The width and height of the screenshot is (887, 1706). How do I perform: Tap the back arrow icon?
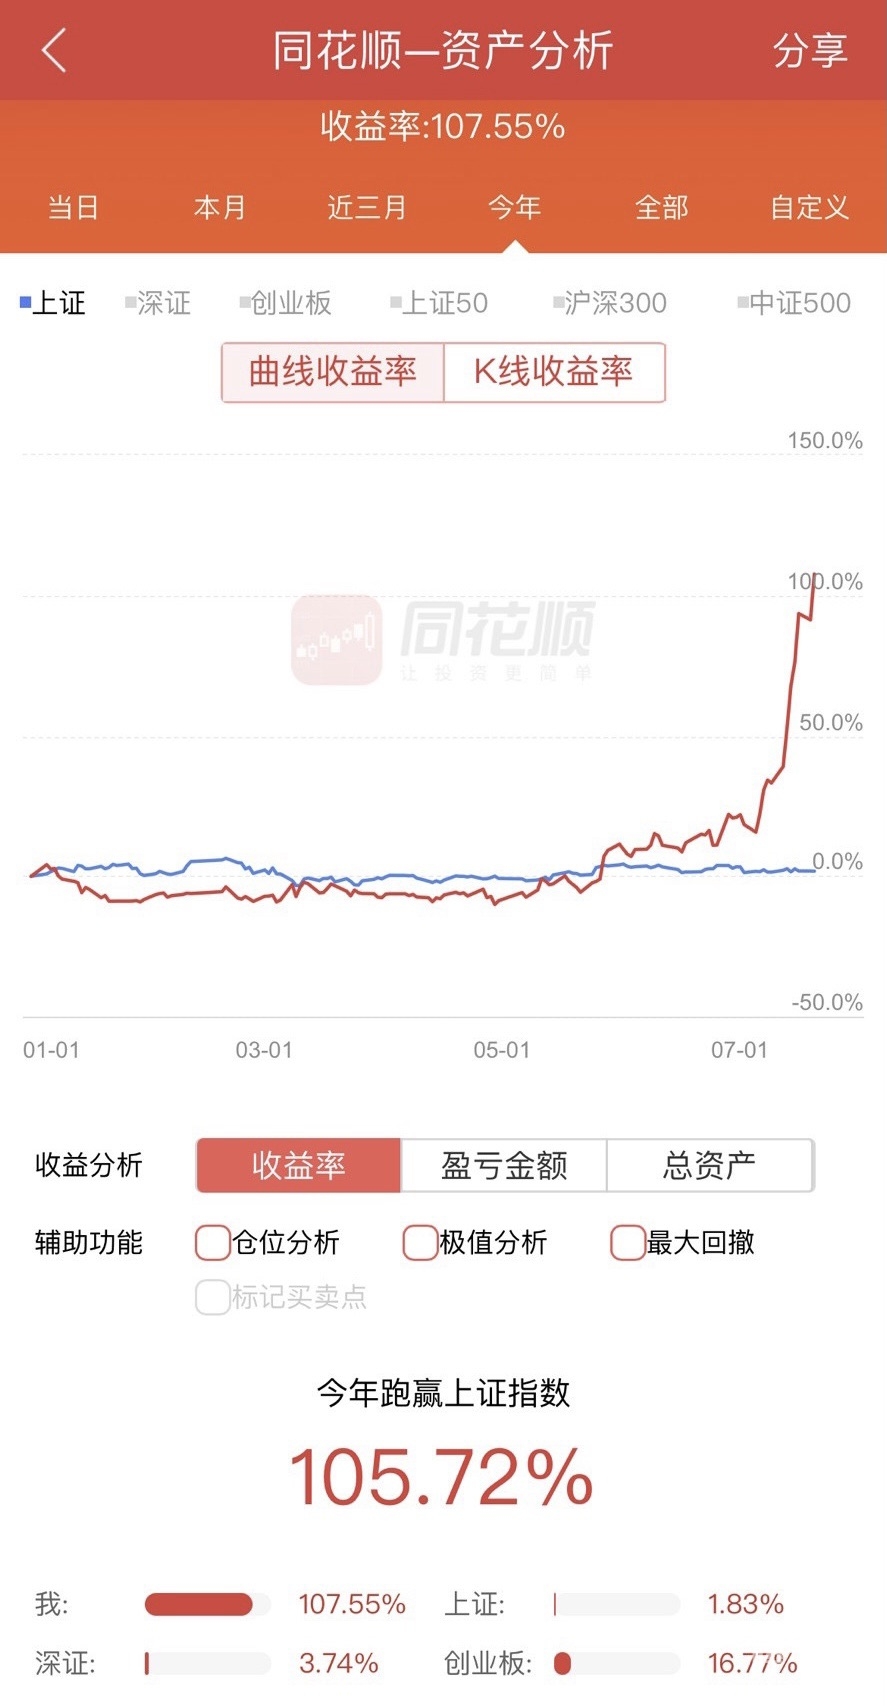click(x=55, y=50)
